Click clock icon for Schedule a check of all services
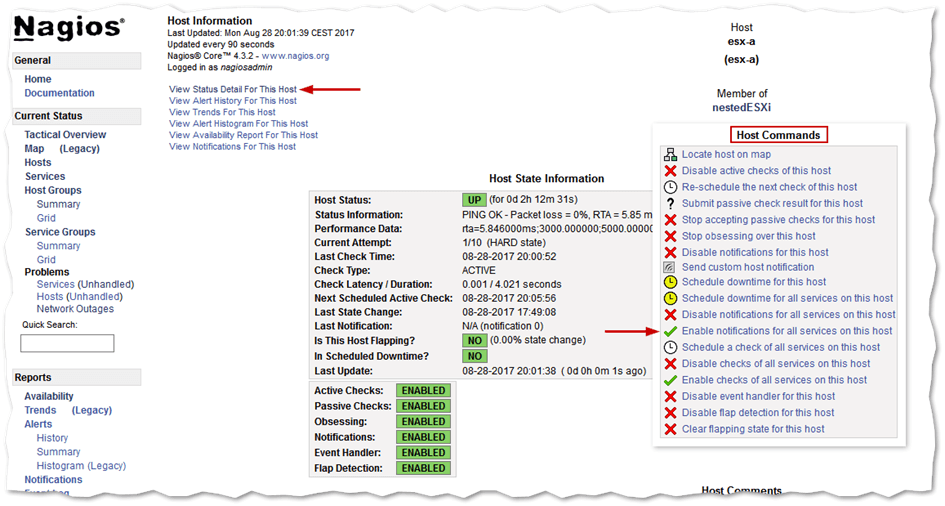Viewport: 945px width, 506px height. coord(670,347)
